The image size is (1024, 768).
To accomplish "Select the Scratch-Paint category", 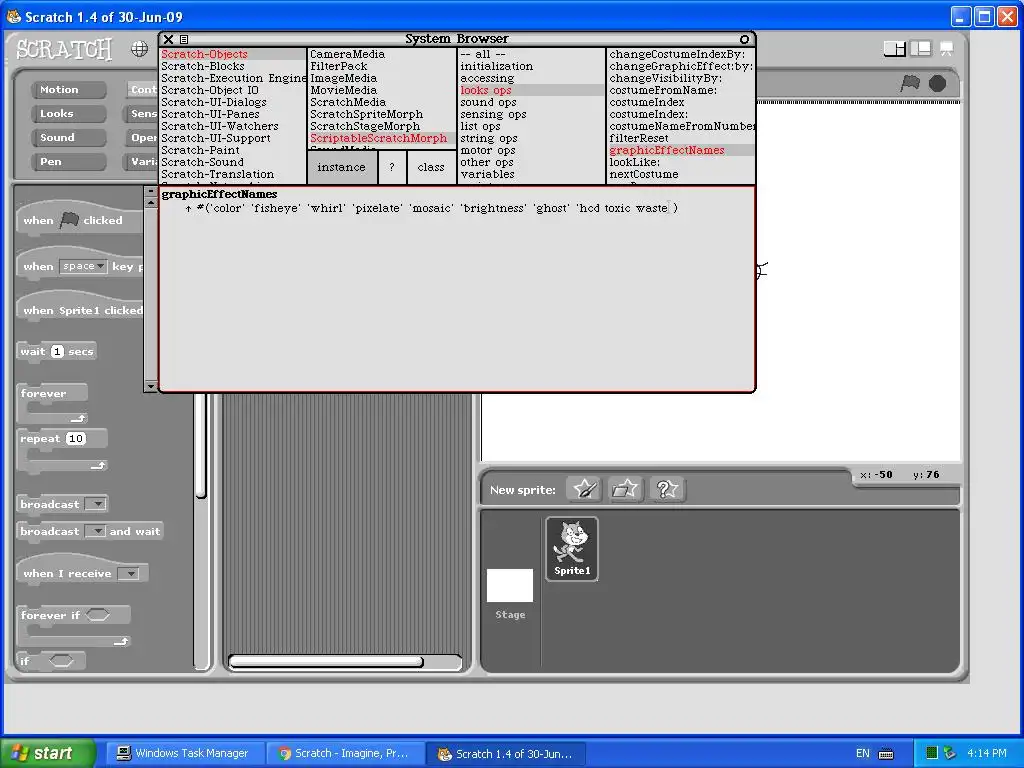I will pos(233,150).
